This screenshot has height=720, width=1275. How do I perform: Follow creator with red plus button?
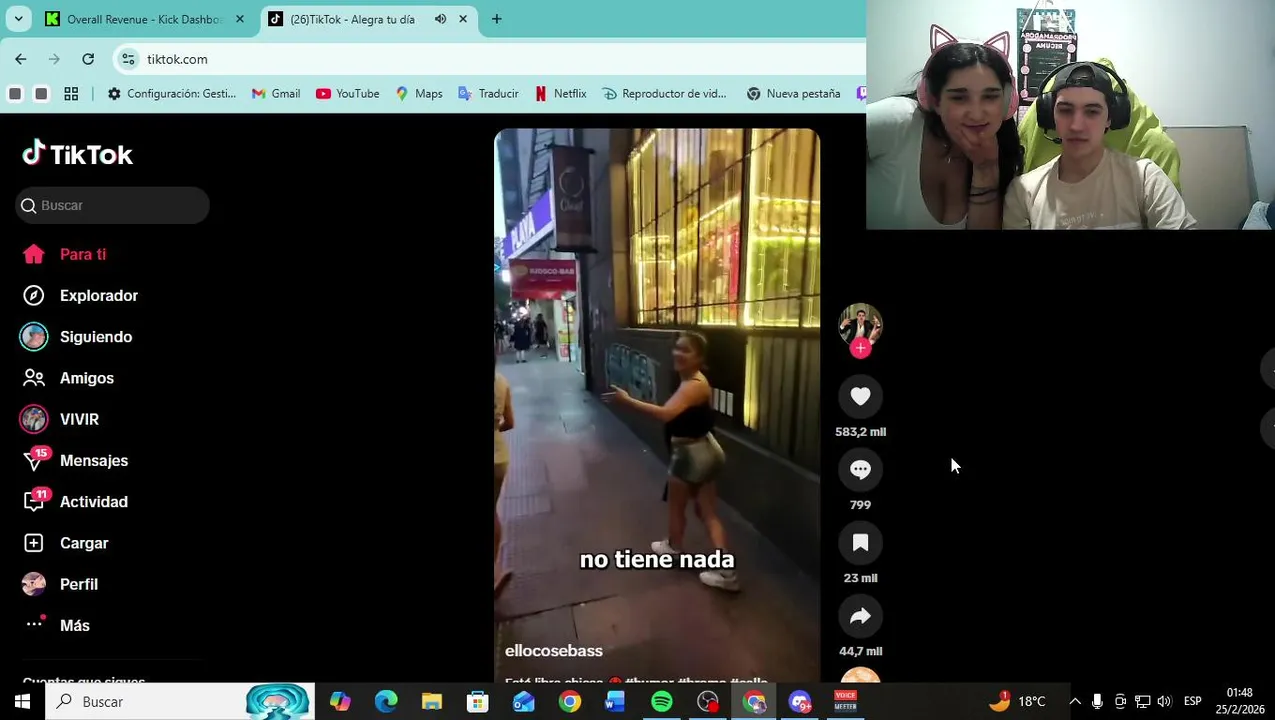pyautogui.click(x=860, y=348)
